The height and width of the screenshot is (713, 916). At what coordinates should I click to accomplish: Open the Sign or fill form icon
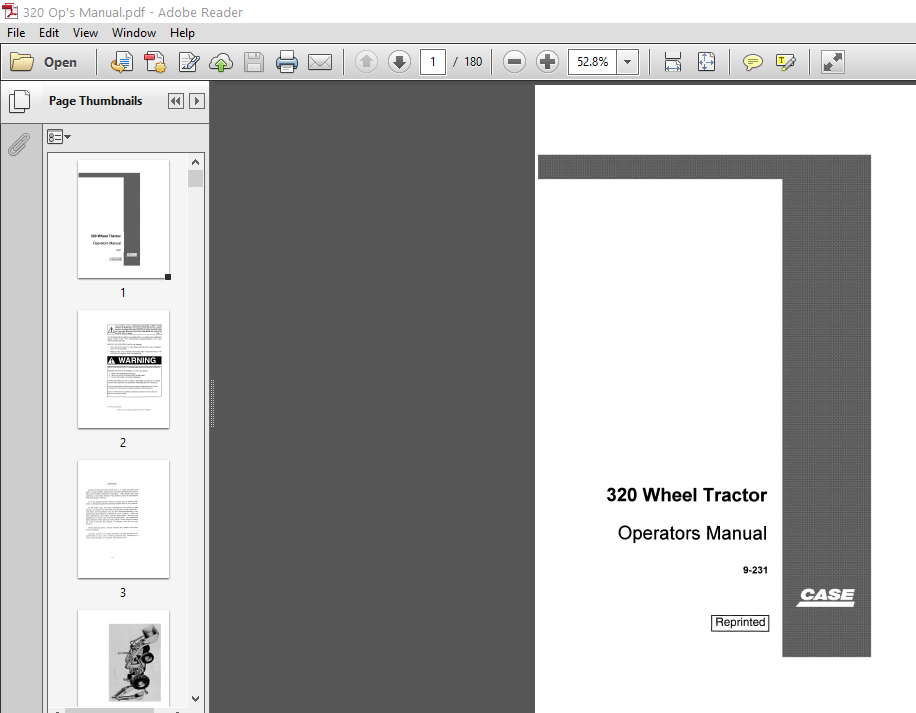189,62
